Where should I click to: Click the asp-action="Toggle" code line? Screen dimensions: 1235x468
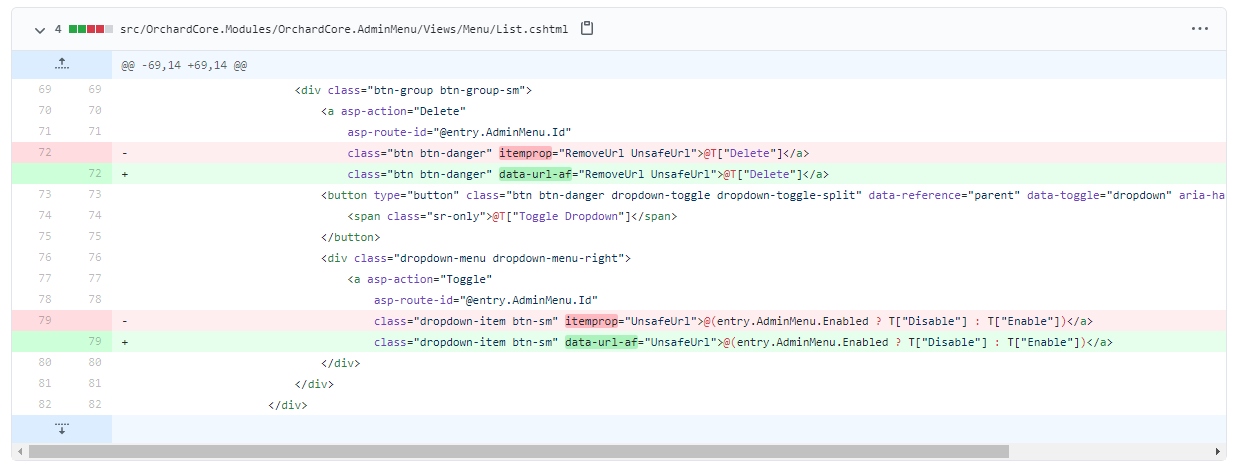(420, 279)
